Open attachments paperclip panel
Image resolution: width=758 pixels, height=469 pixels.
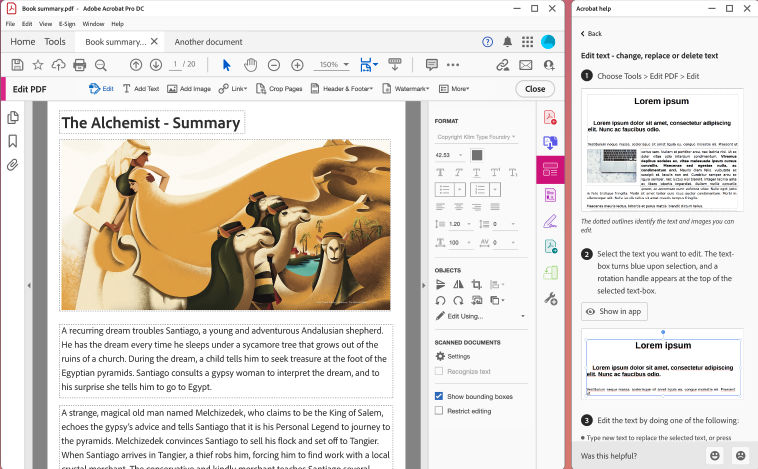point(13,164)
